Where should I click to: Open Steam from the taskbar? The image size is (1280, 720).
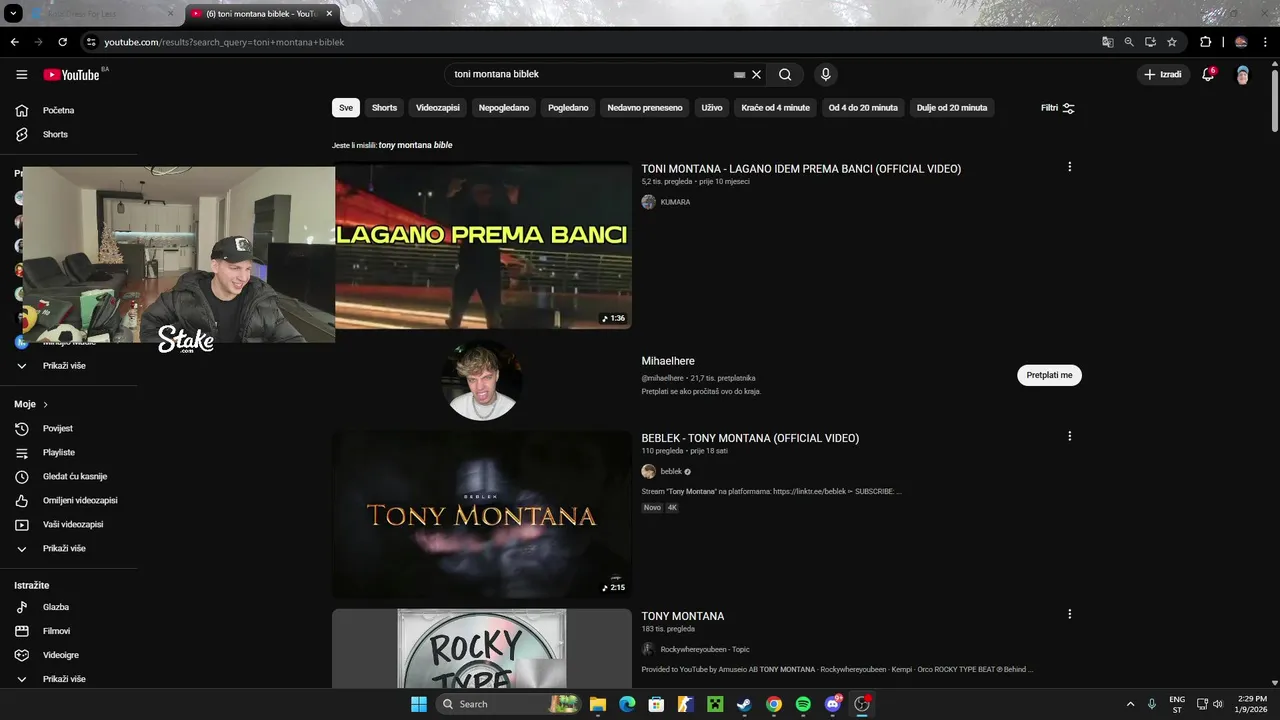pyautogui.click(x=744, y=704)
